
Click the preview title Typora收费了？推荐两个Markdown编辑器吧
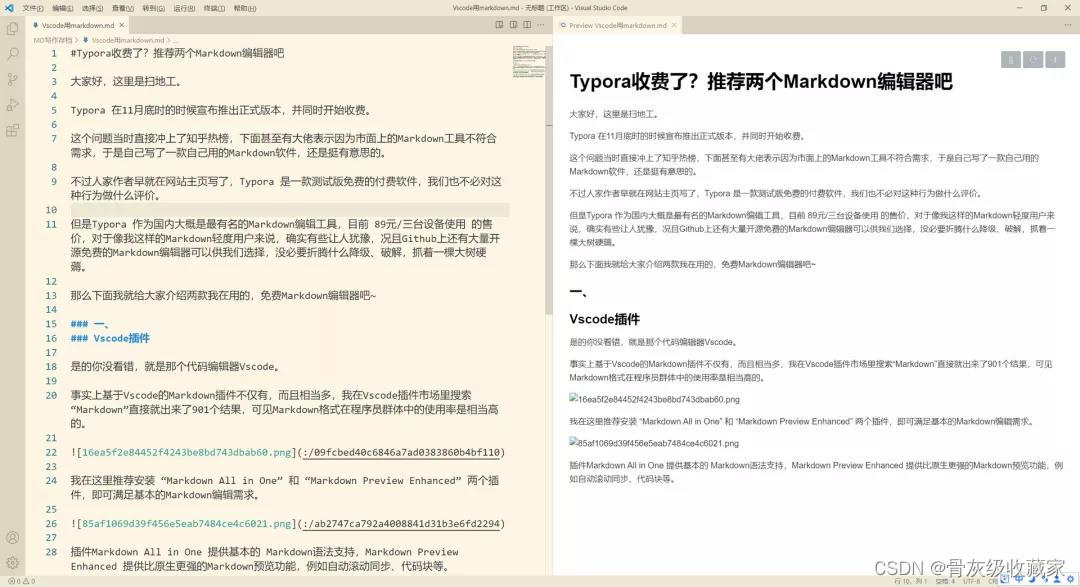pyautogui.click(x=760, y=81)
